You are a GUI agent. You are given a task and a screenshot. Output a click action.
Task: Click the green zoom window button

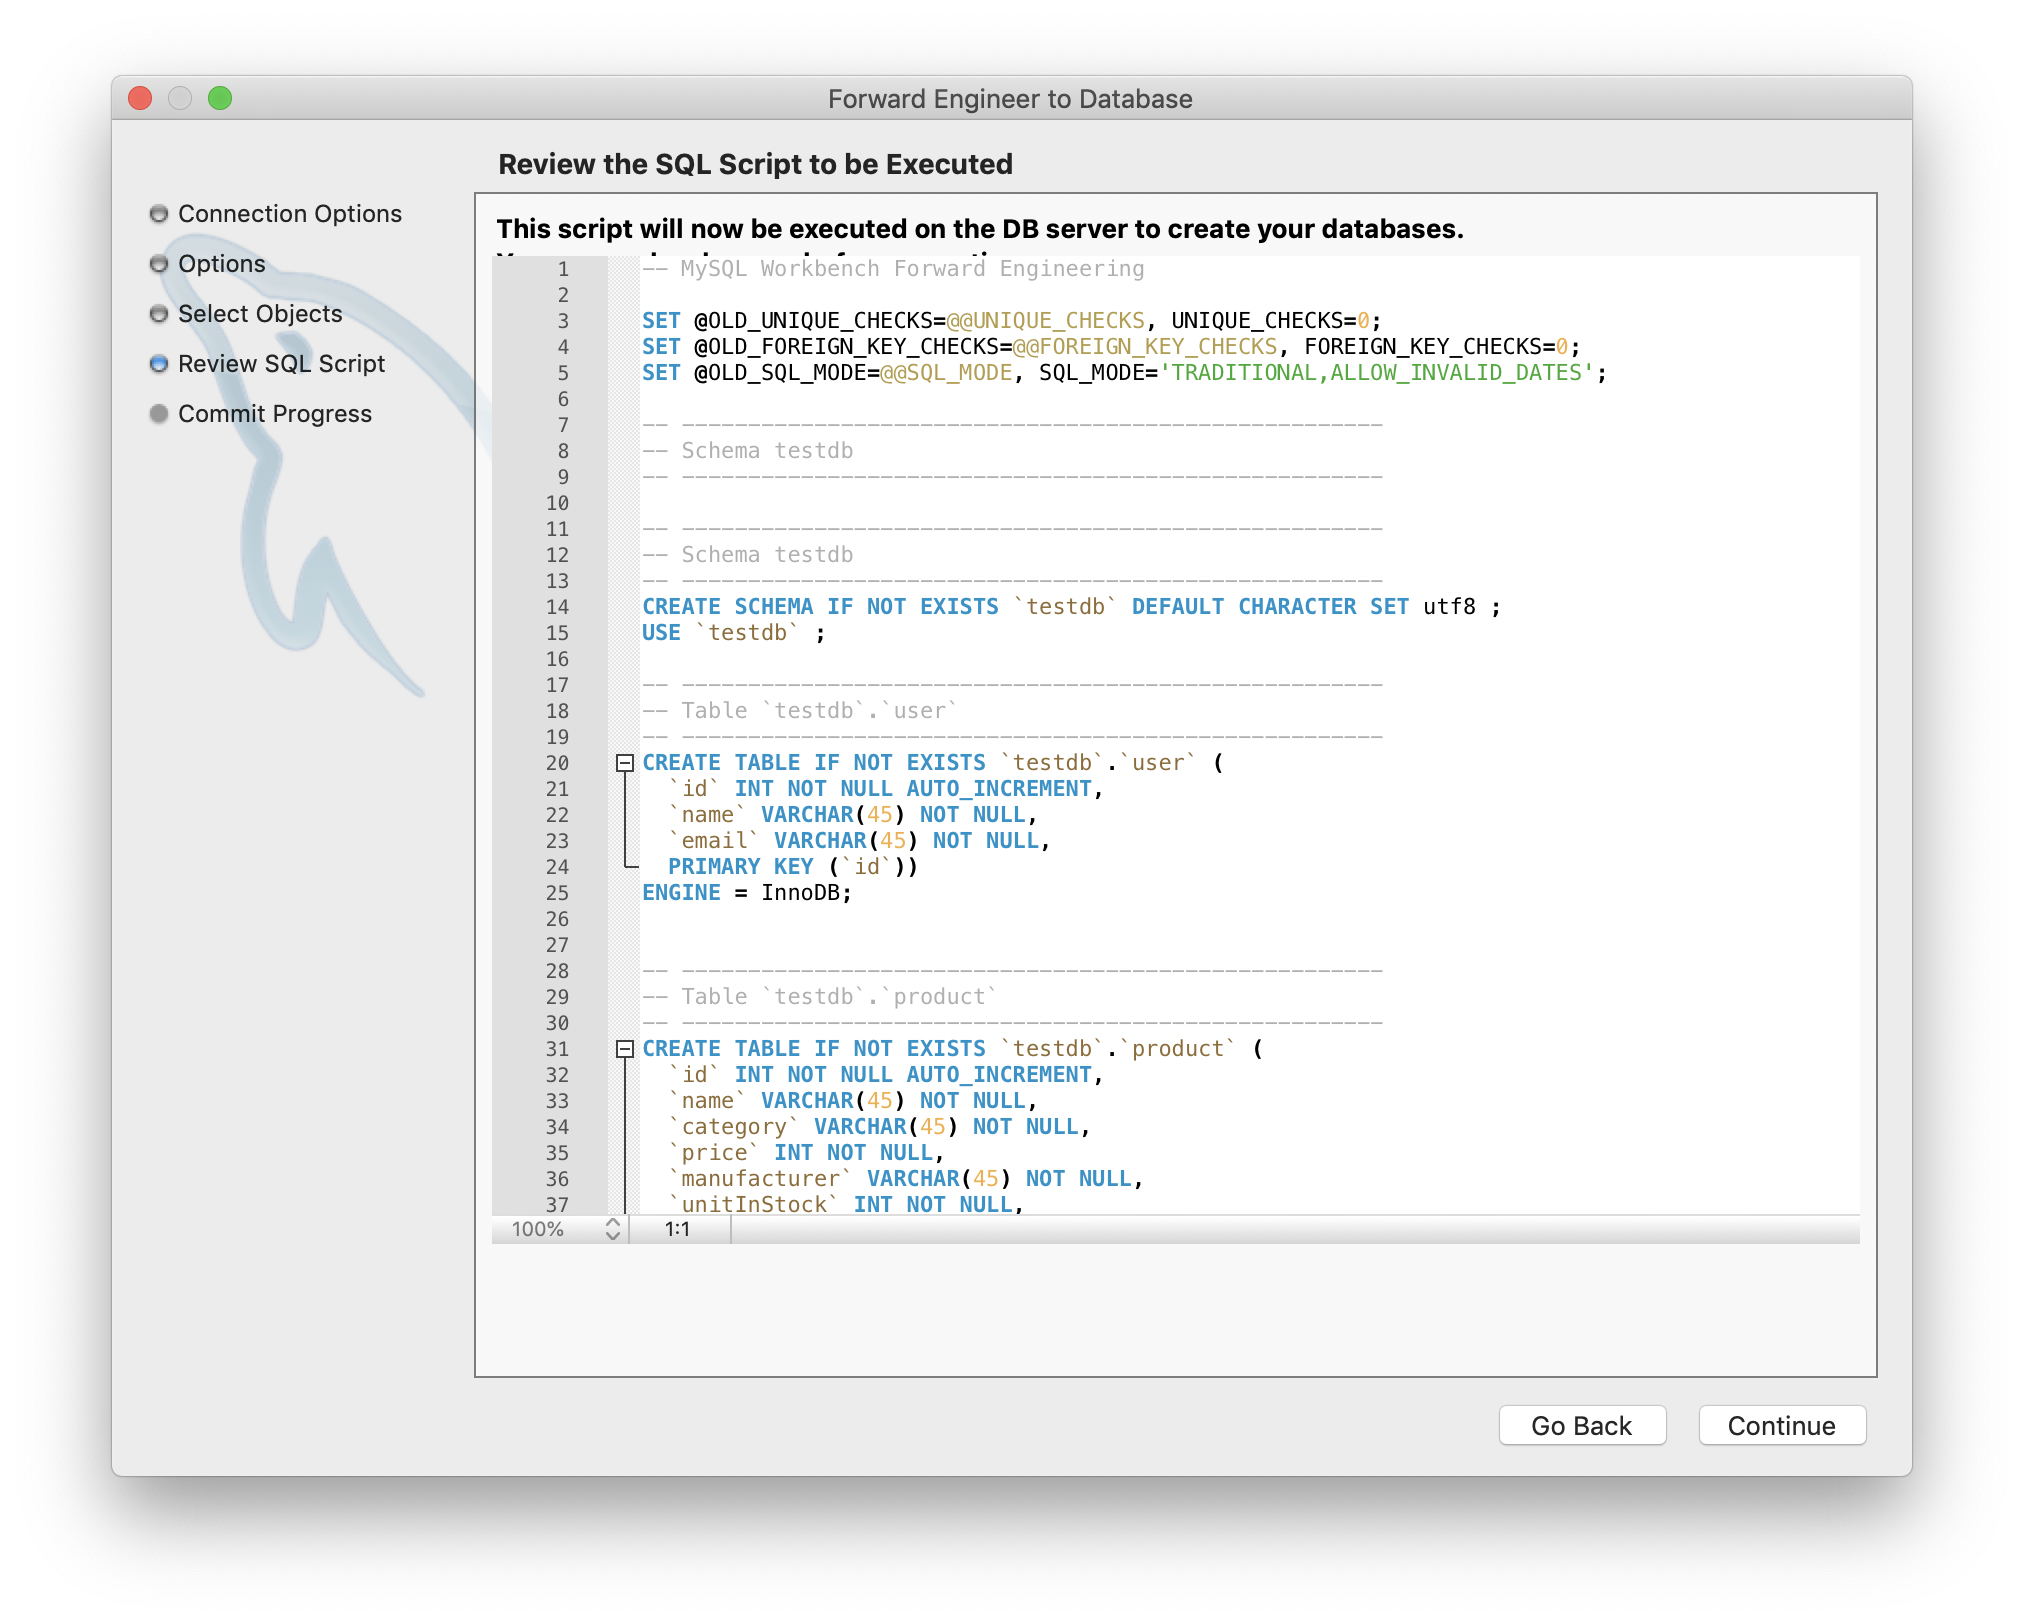click(x=220, y=98)
